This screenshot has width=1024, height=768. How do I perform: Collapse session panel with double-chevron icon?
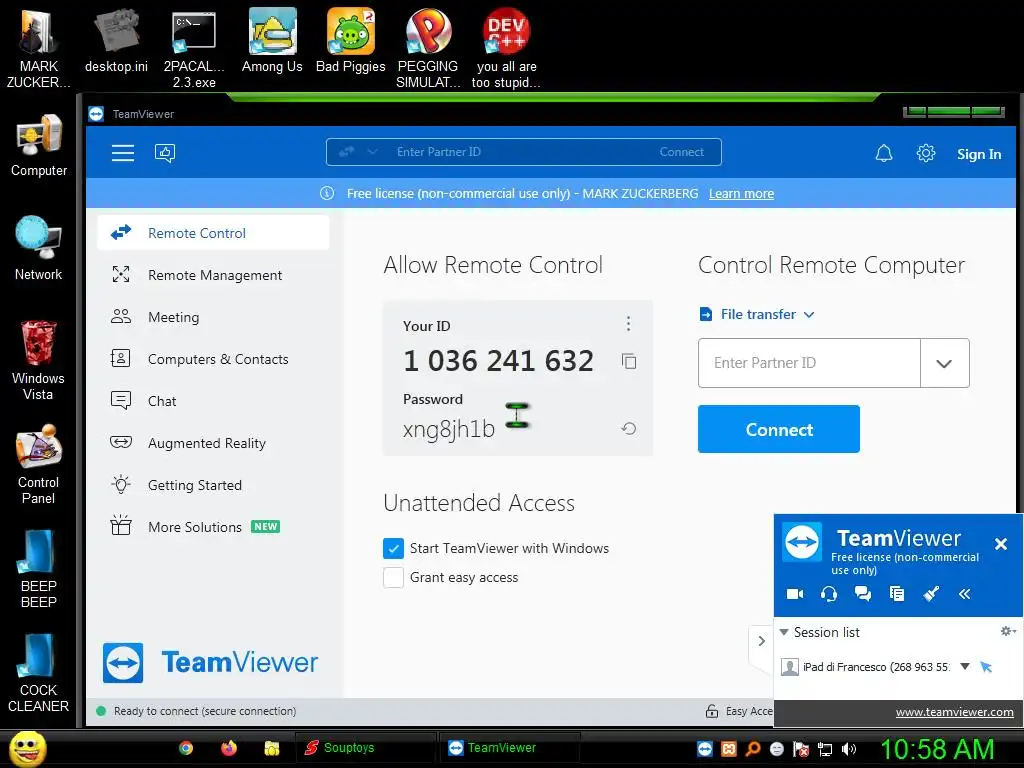click(965, 594)
